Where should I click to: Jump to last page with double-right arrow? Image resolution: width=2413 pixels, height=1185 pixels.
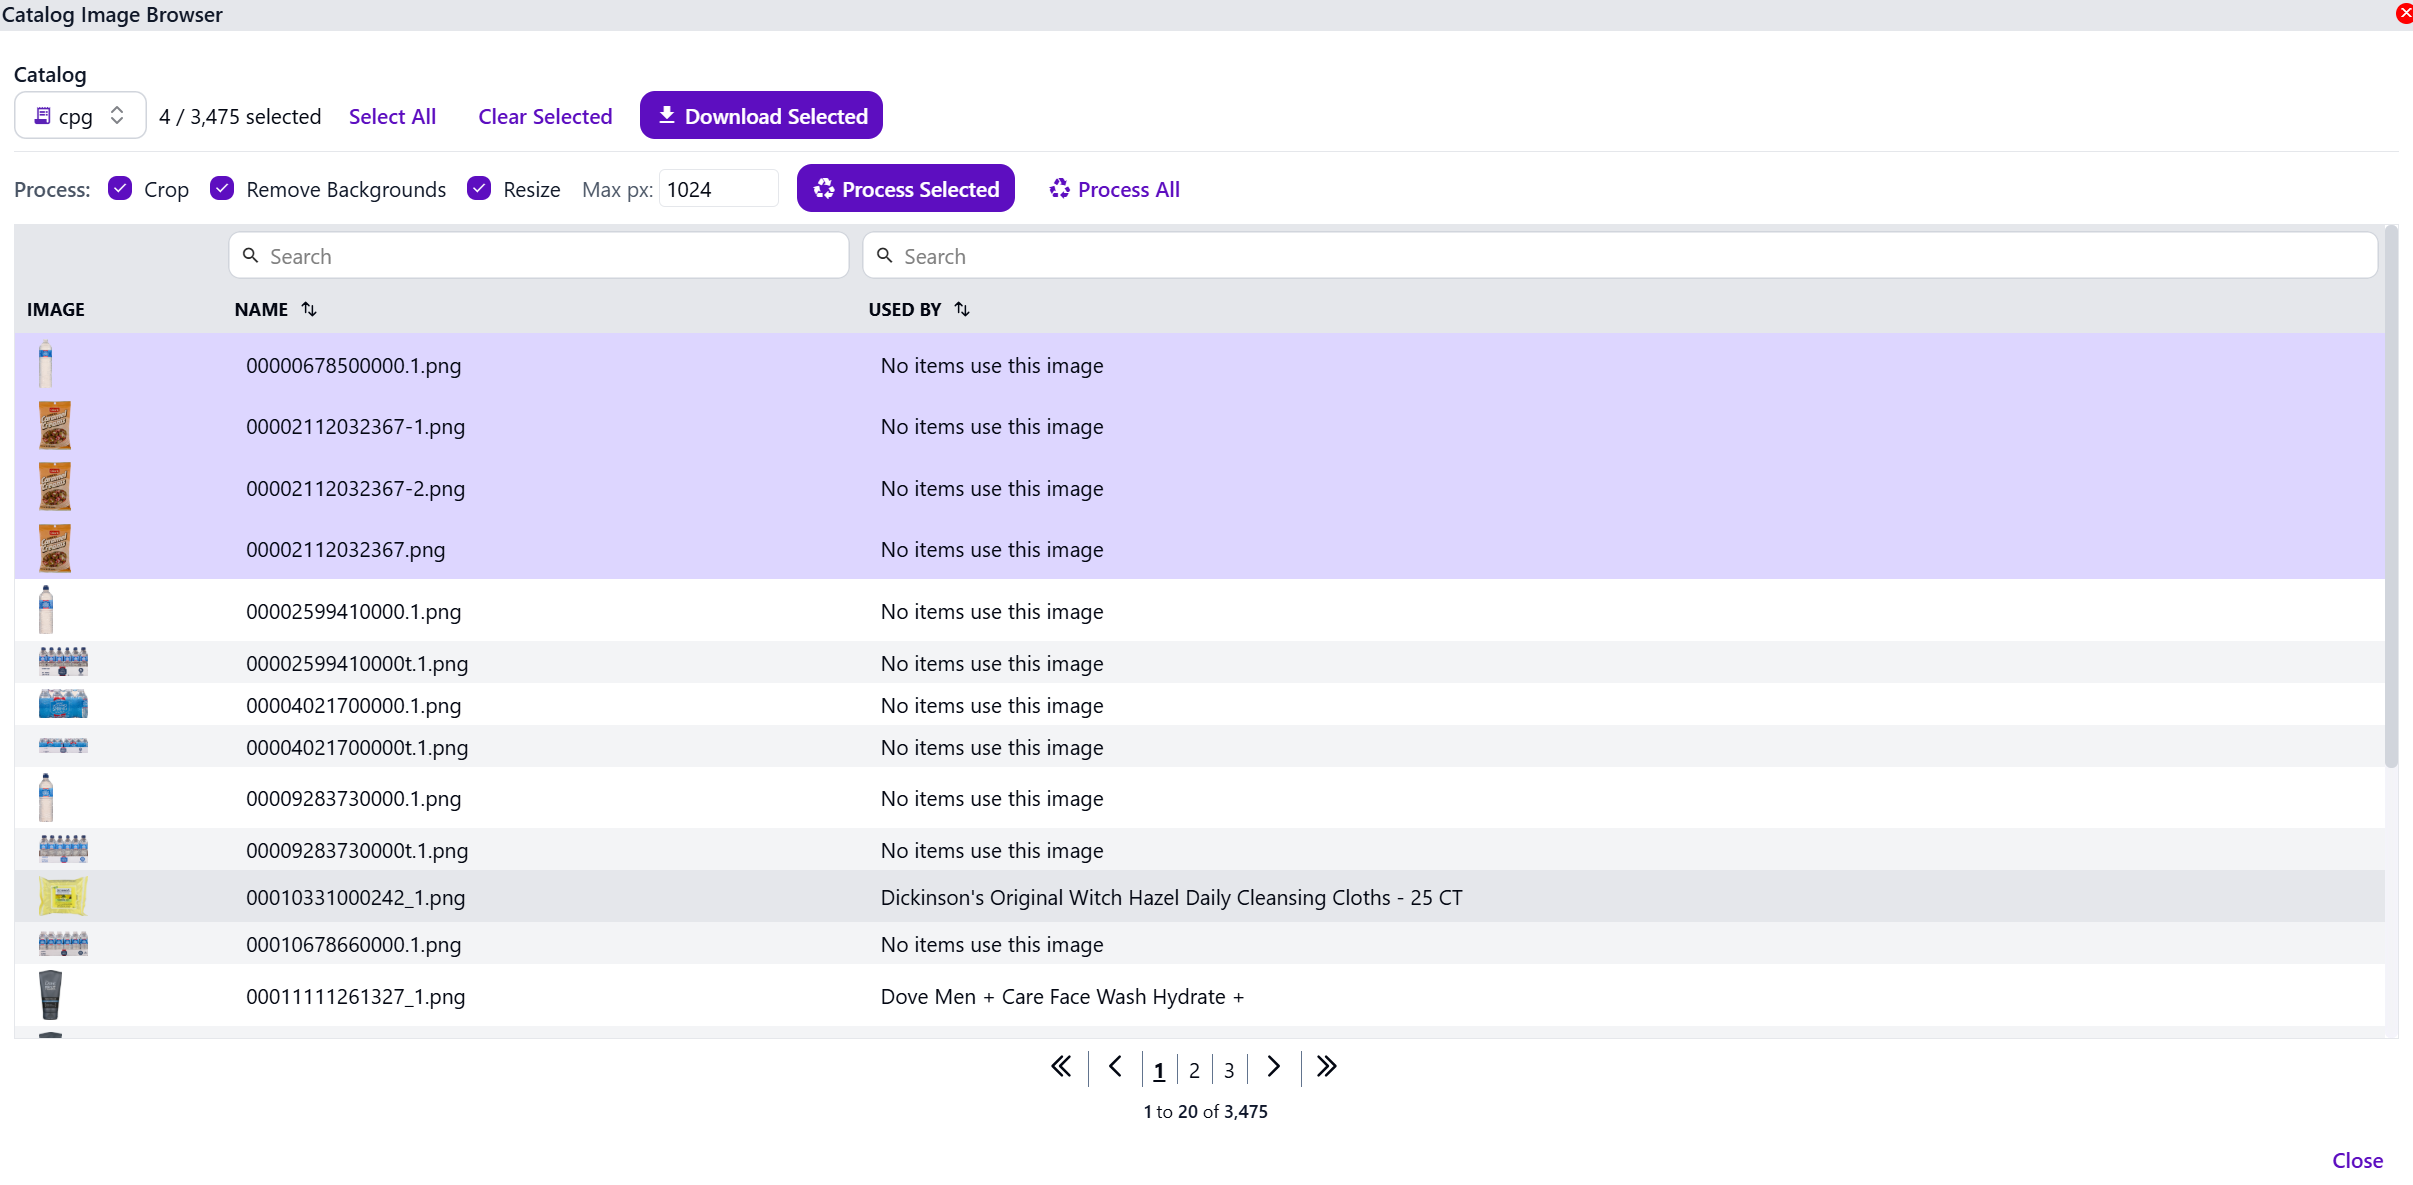(x=1326, y=1067)
